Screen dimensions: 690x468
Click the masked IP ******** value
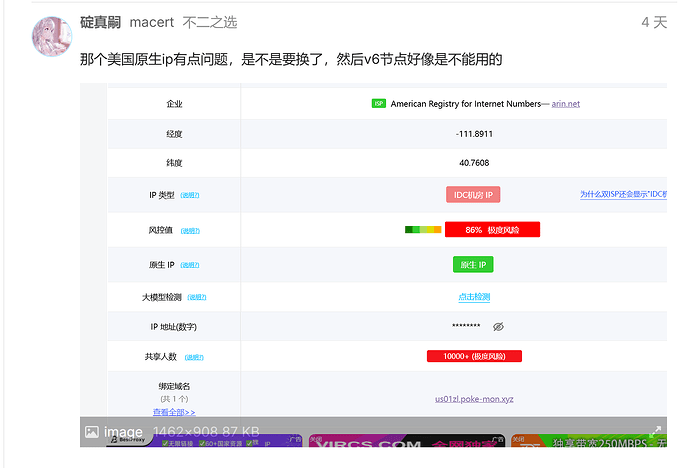pyautogui.click(x=466, y=326)
